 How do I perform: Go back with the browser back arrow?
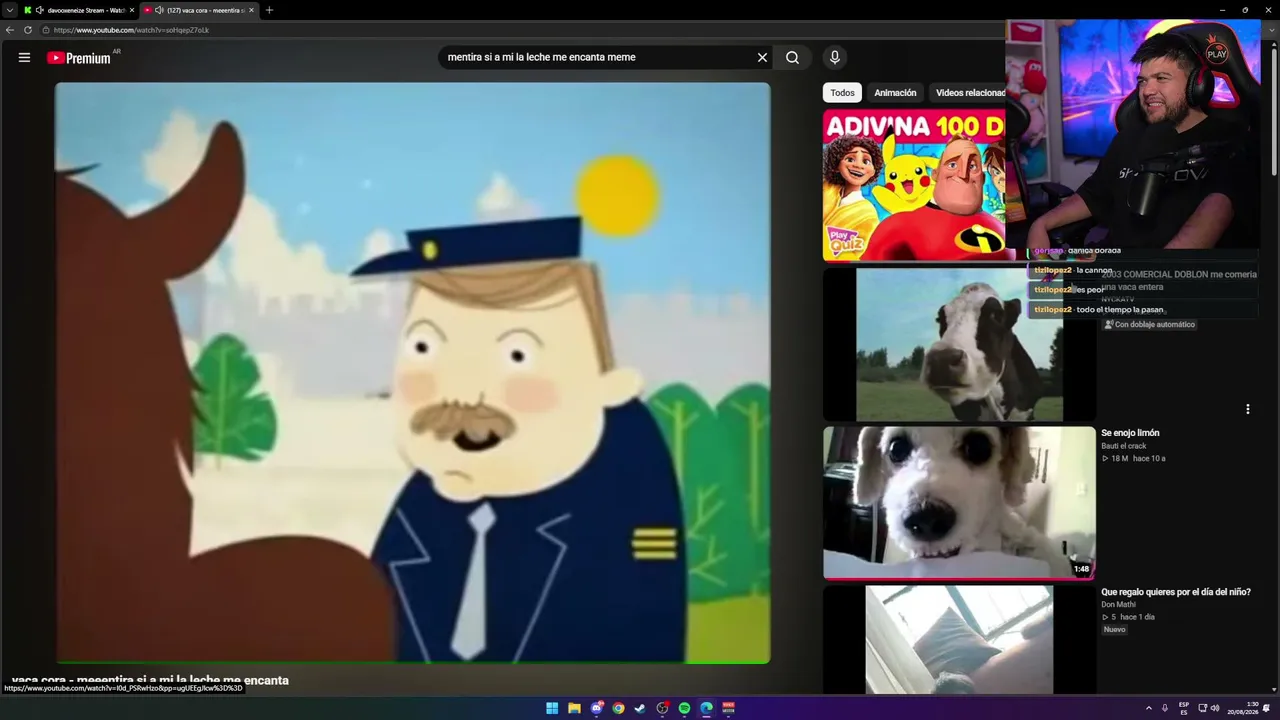(10, 30)
